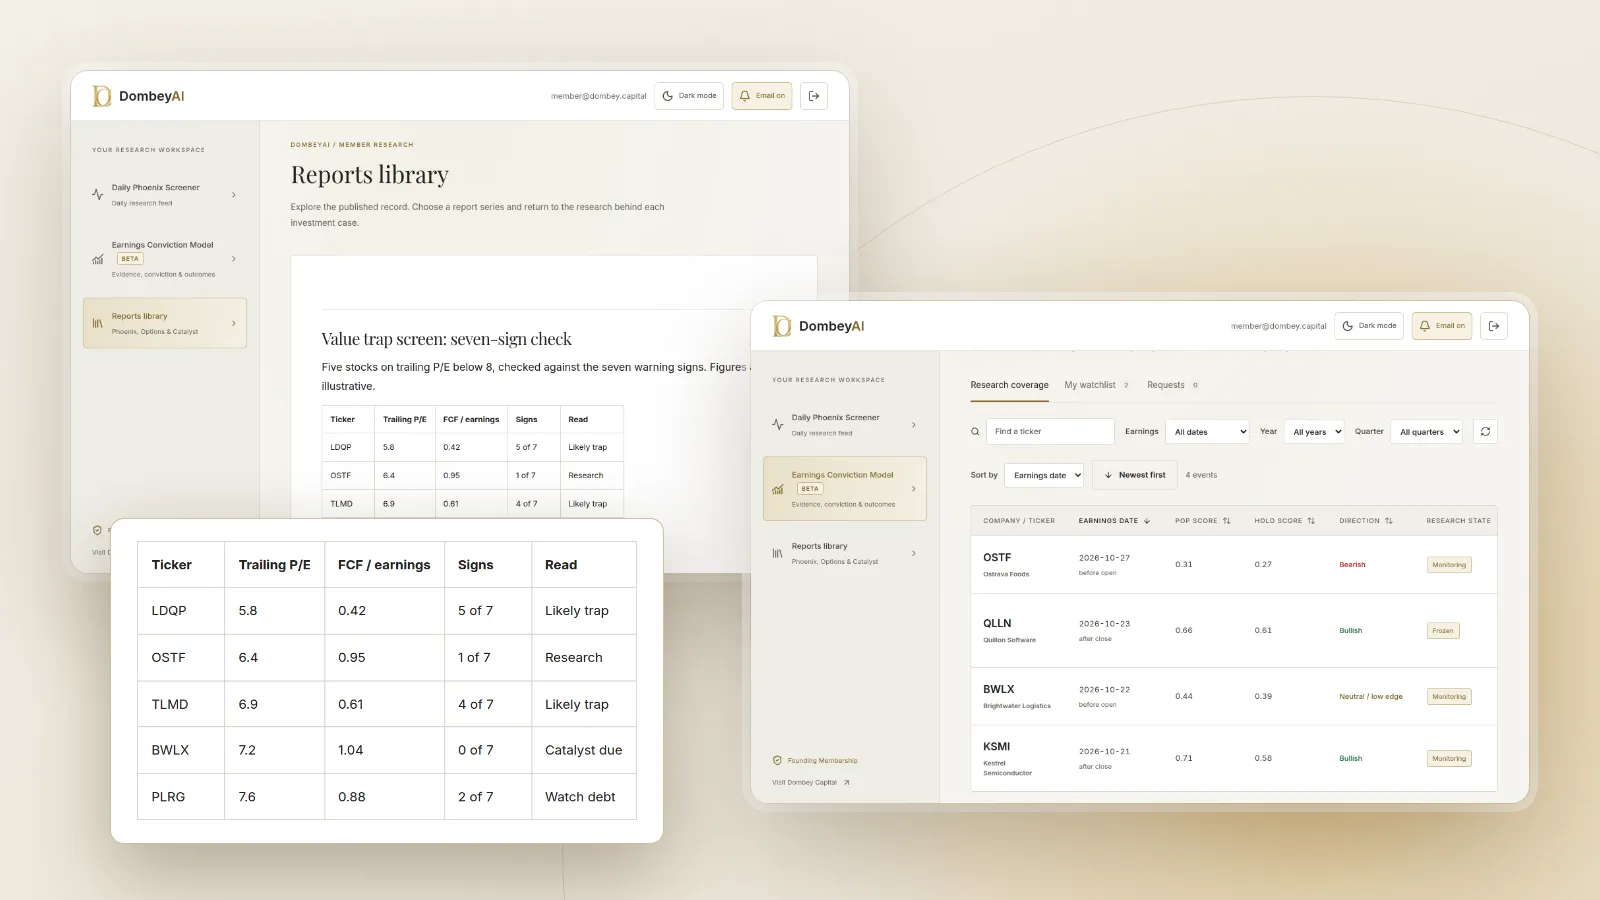Toggle the Newest first sort order

[x=1134, y=475]
